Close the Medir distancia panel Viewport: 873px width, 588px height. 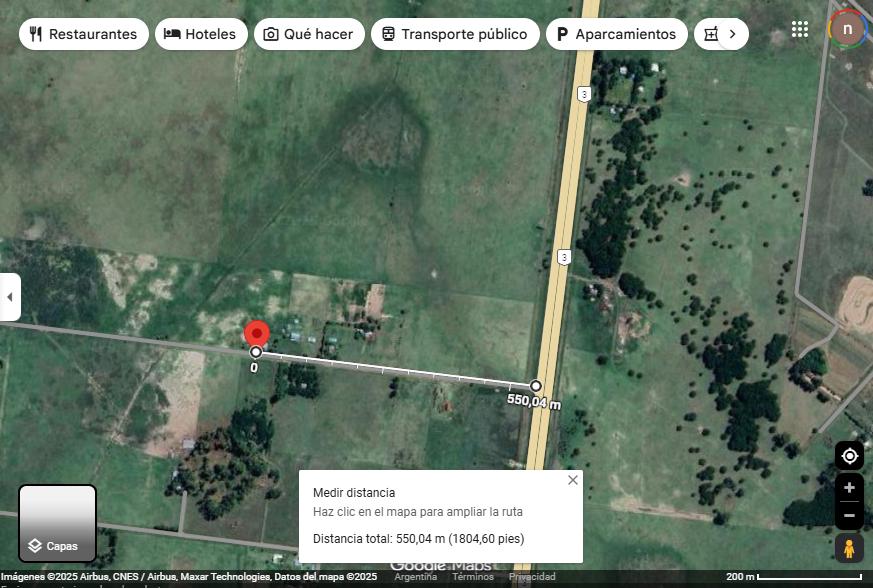573,480
